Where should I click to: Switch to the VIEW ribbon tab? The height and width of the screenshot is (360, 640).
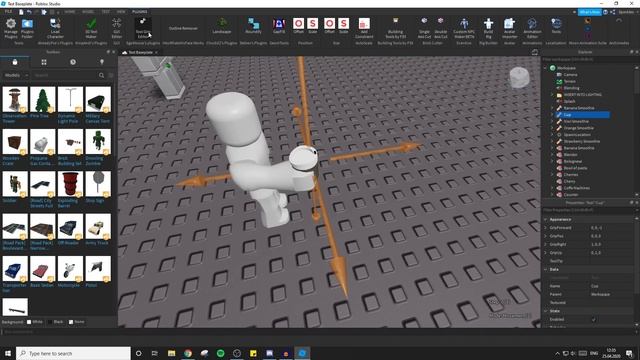click(x=121, y=11)
